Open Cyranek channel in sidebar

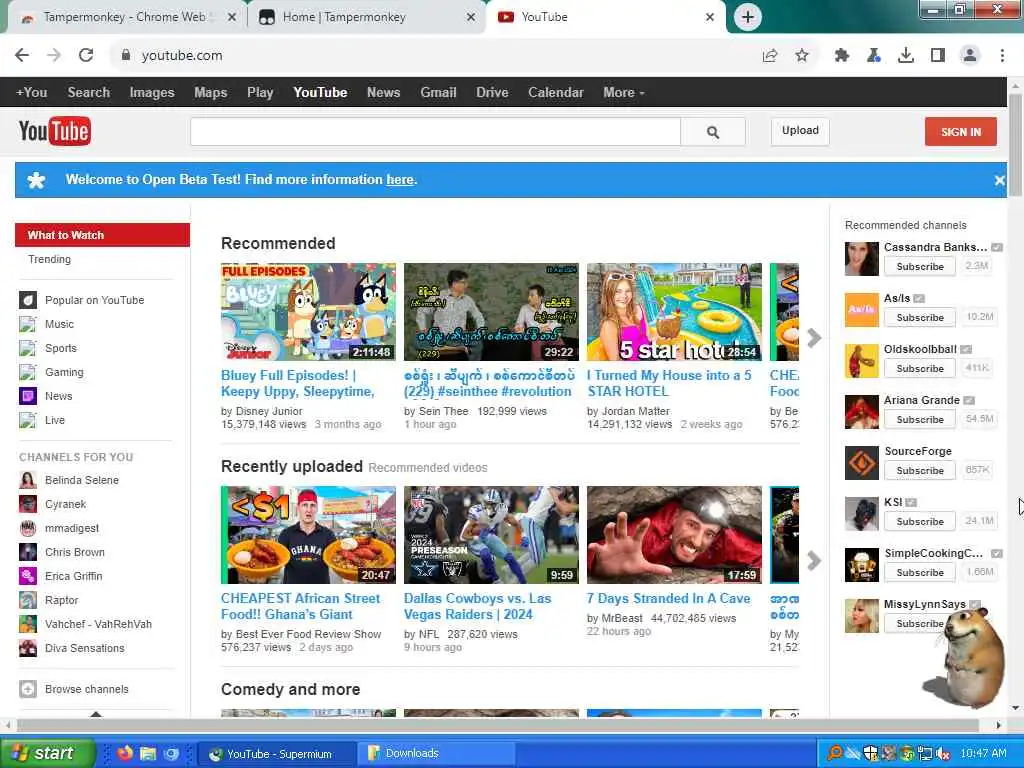point(65,504)
